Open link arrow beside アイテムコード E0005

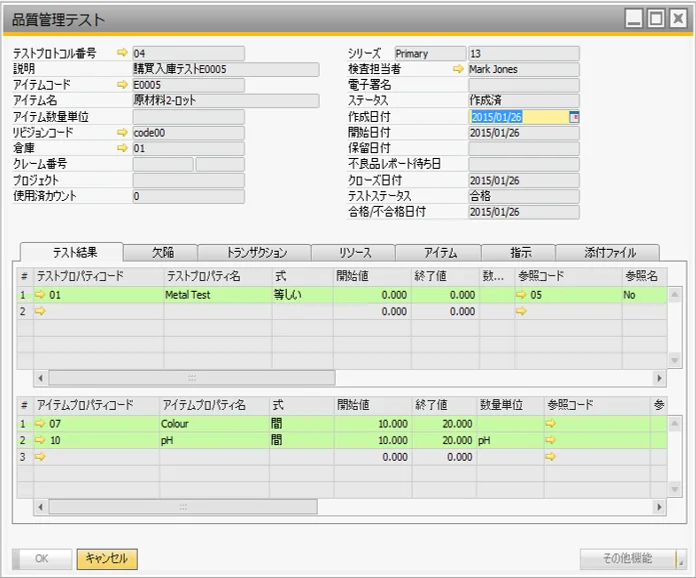coord(122,84)
